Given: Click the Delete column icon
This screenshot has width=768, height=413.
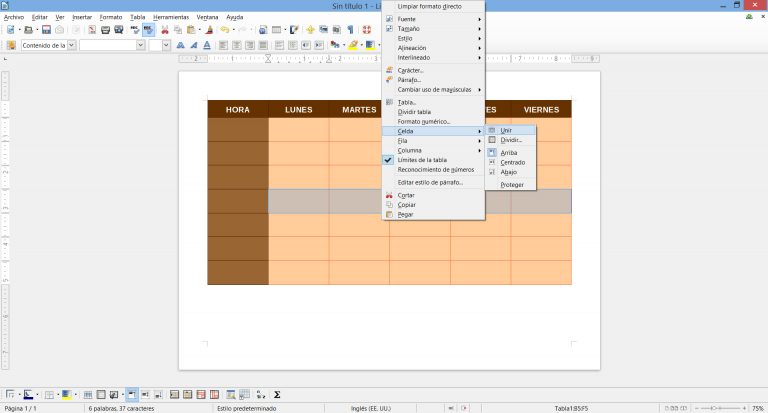Looking at the screenshot, I should [214, 394].
